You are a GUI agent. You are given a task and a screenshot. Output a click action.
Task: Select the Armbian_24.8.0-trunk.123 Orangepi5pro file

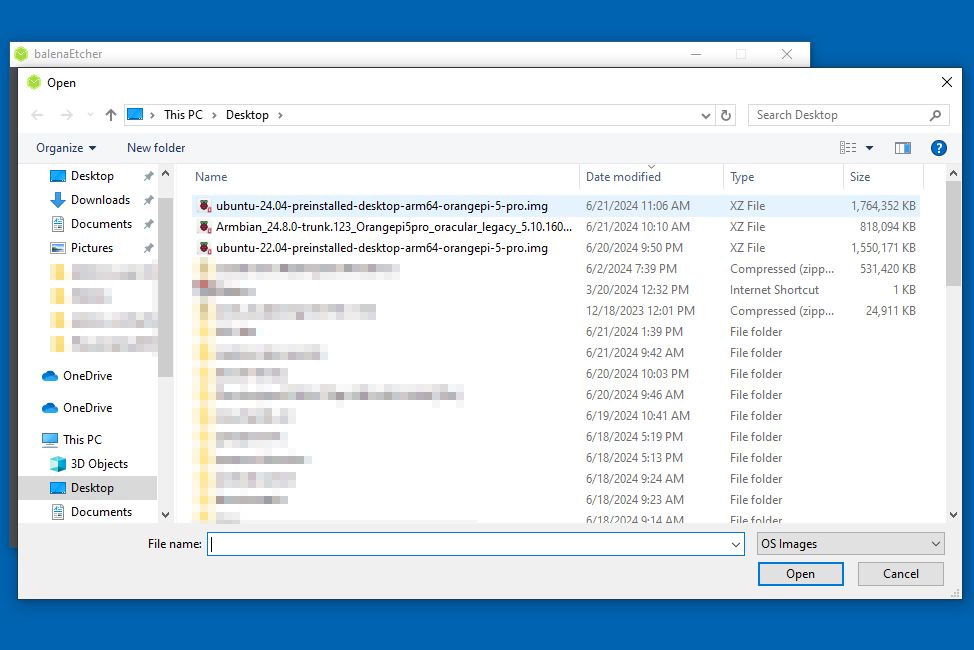(556, 227)
